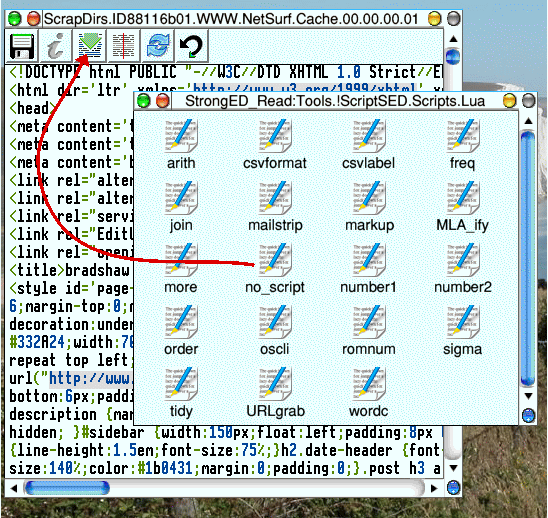
Task: Click the Lua filer window's scroll down arrow
Action: coord(528,396)
